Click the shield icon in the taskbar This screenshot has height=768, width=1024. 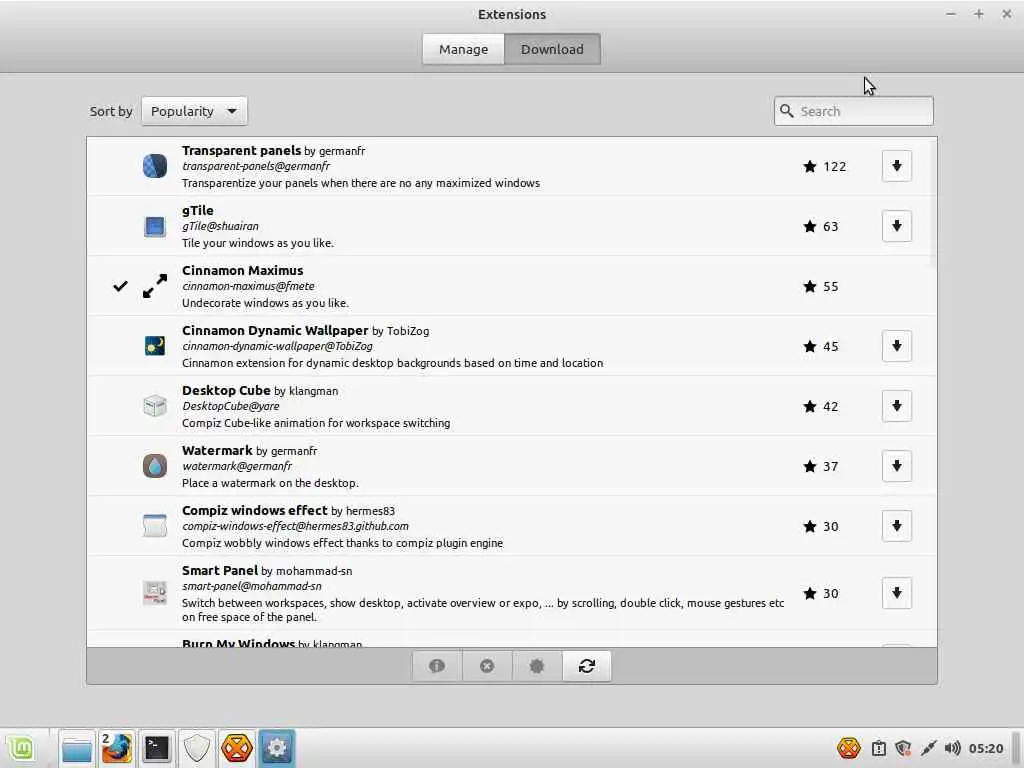[197, 748]
